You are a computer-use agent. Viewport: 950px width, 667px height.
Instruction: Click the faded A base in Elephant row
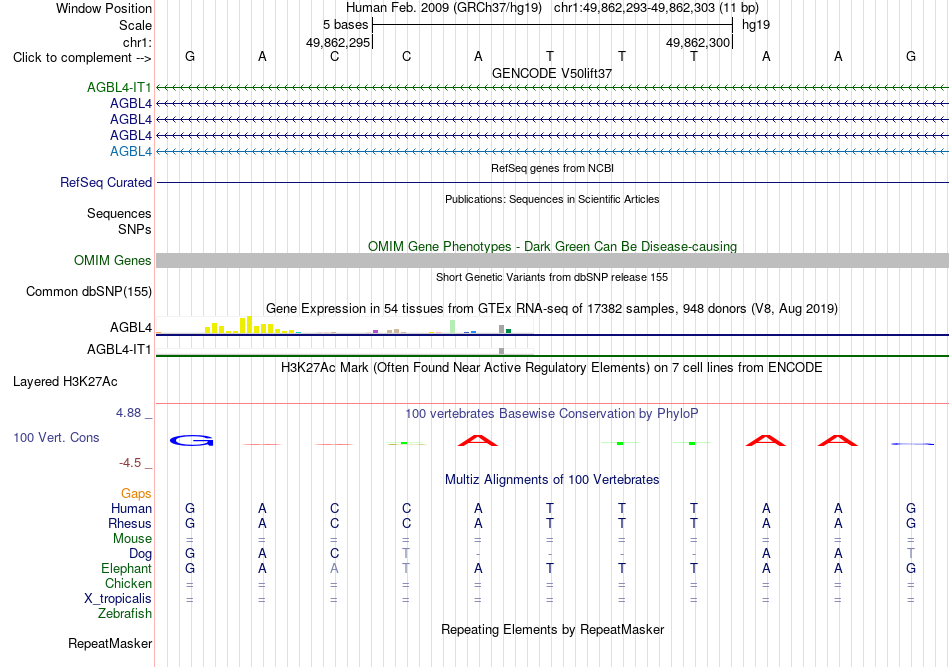[x=334, y=569]
